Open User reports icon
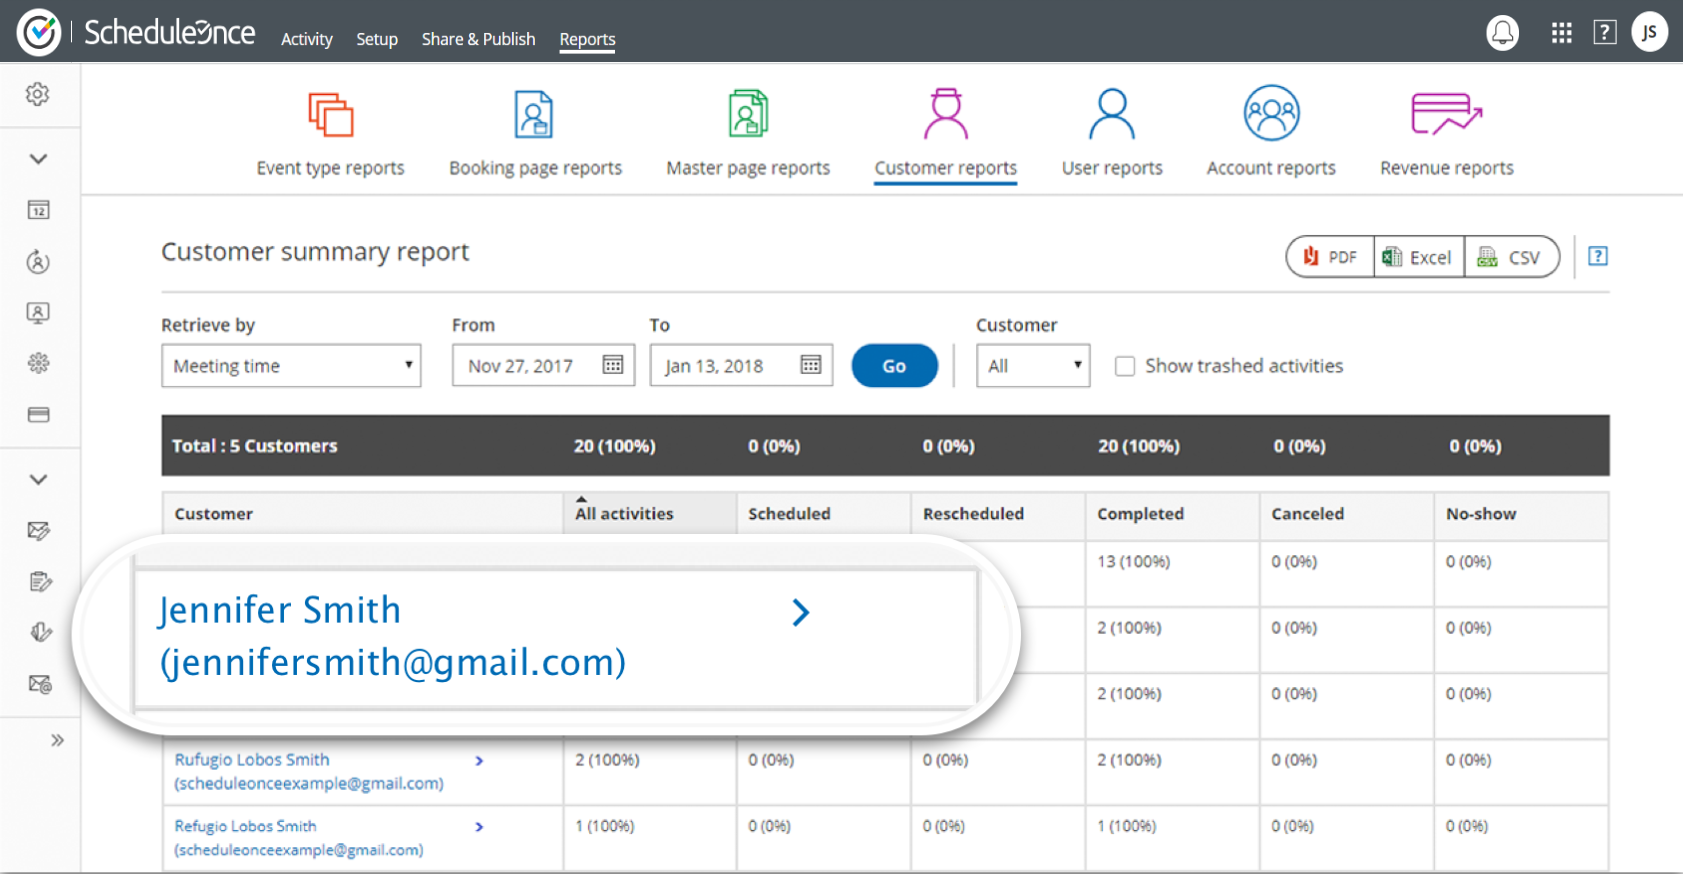This screenshot has height=874, width=1683. pyautogui.click(x=1111, y=115)
